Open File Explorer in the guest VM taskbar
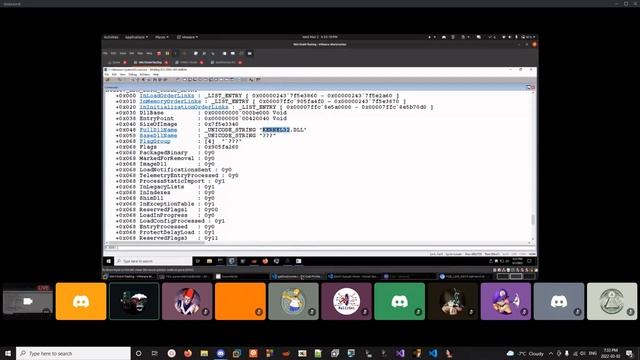640x360 pixels. 209,261
